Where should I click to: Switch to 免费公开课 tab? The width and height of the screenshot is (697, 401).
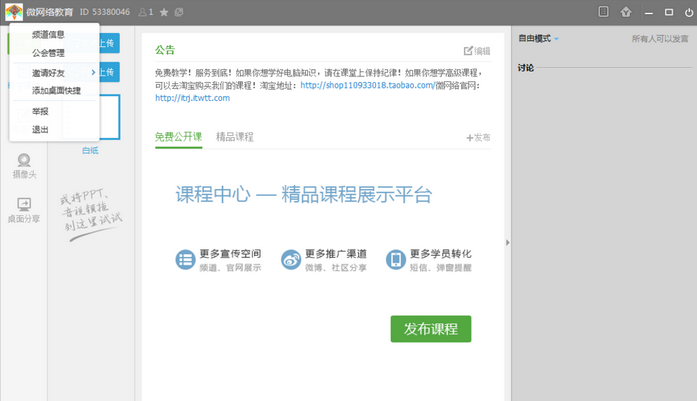tap(178, 137)
